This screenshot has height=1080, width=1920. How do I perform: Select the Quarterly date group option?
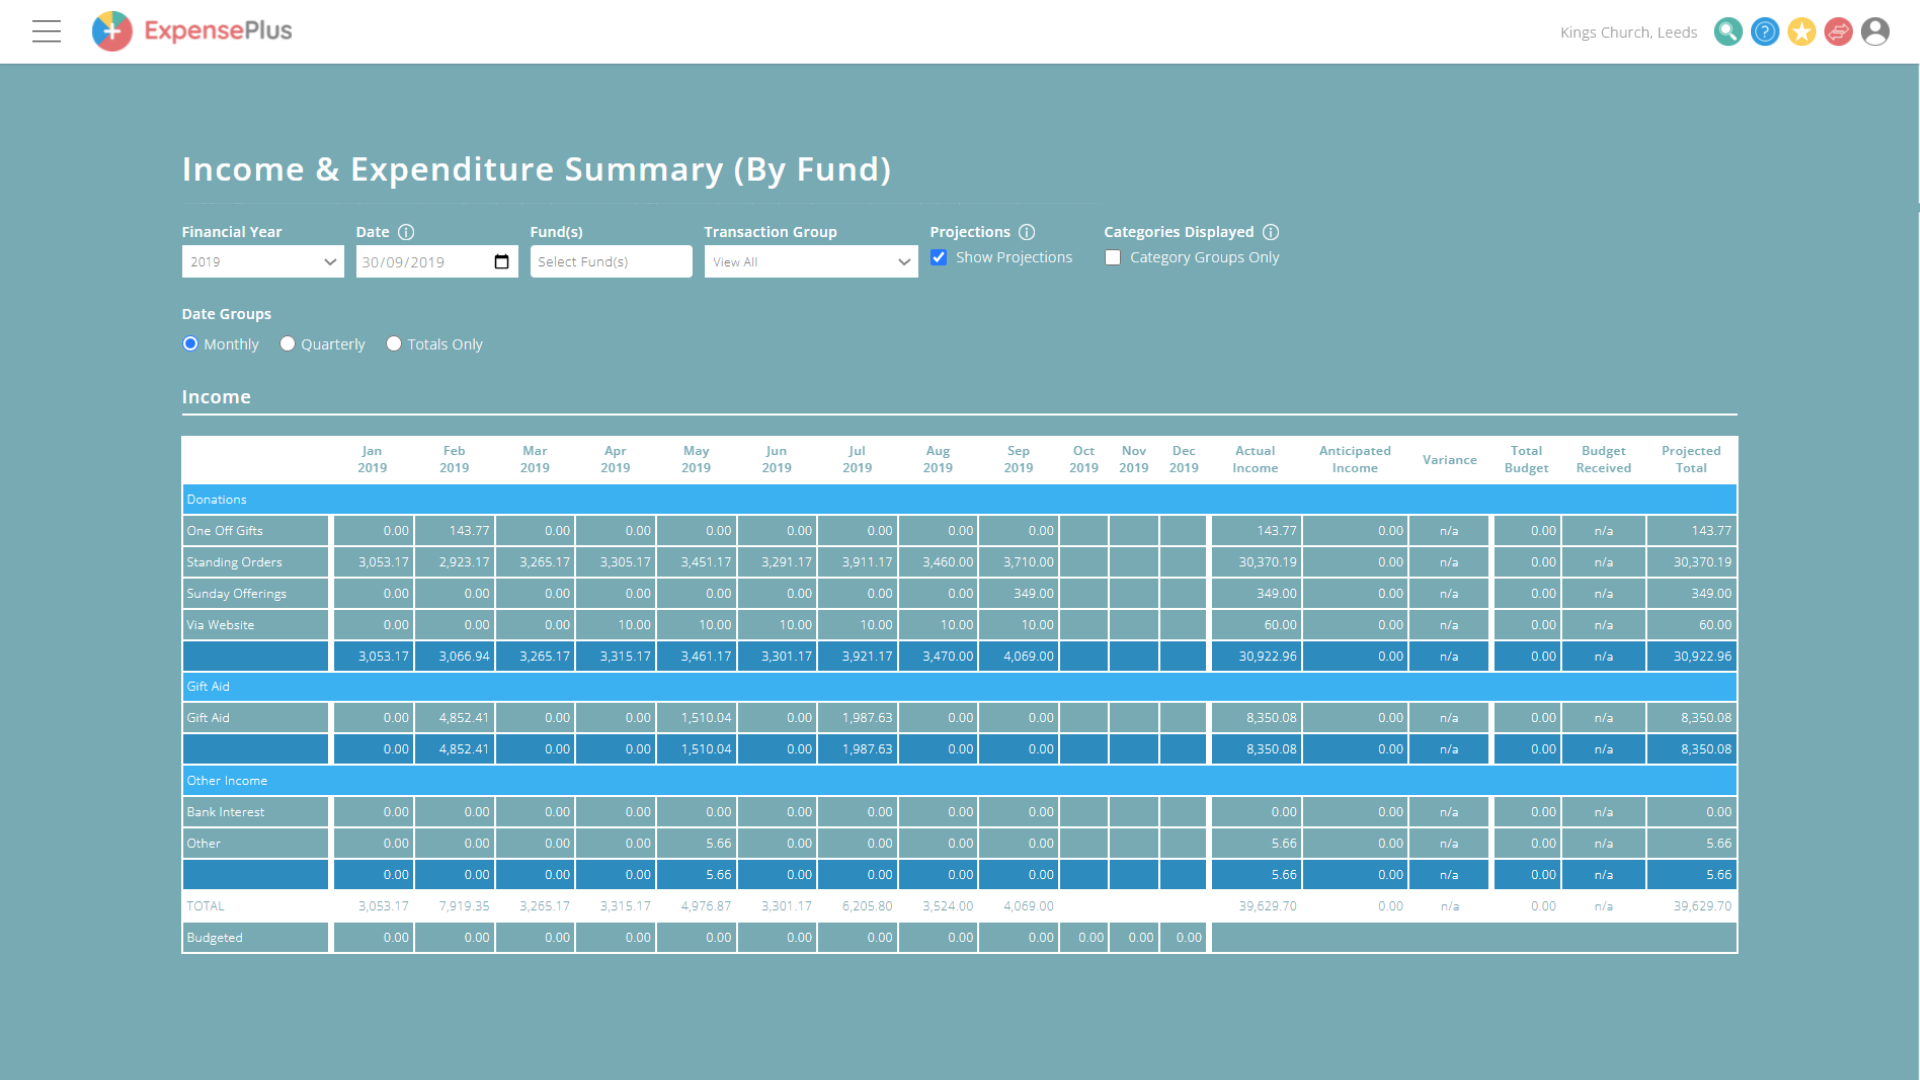(288, 344)
